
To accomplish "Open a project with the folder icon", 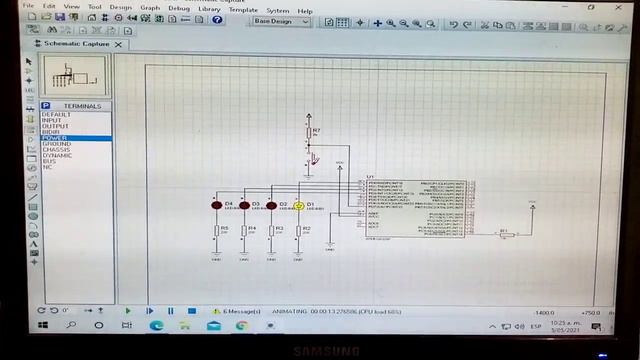I will click(x=46, y=17).
